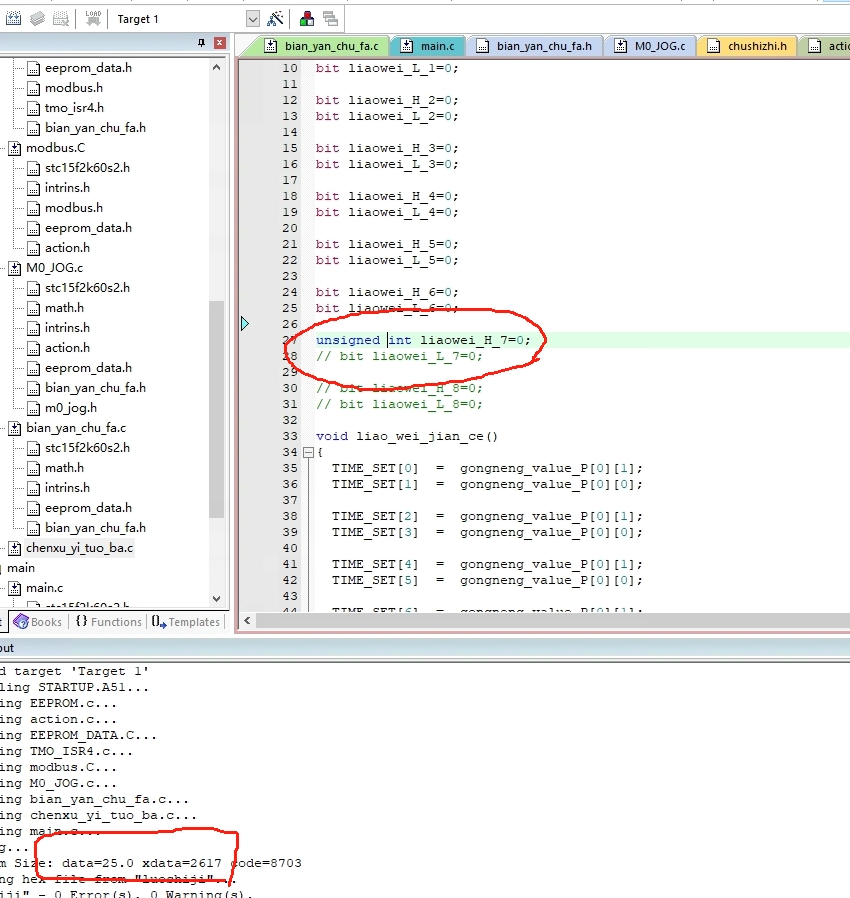This screenshot has width=850, height=898.
Task: Switch to the chushizhi.h editor tab
Action: (x=747, y=46)
